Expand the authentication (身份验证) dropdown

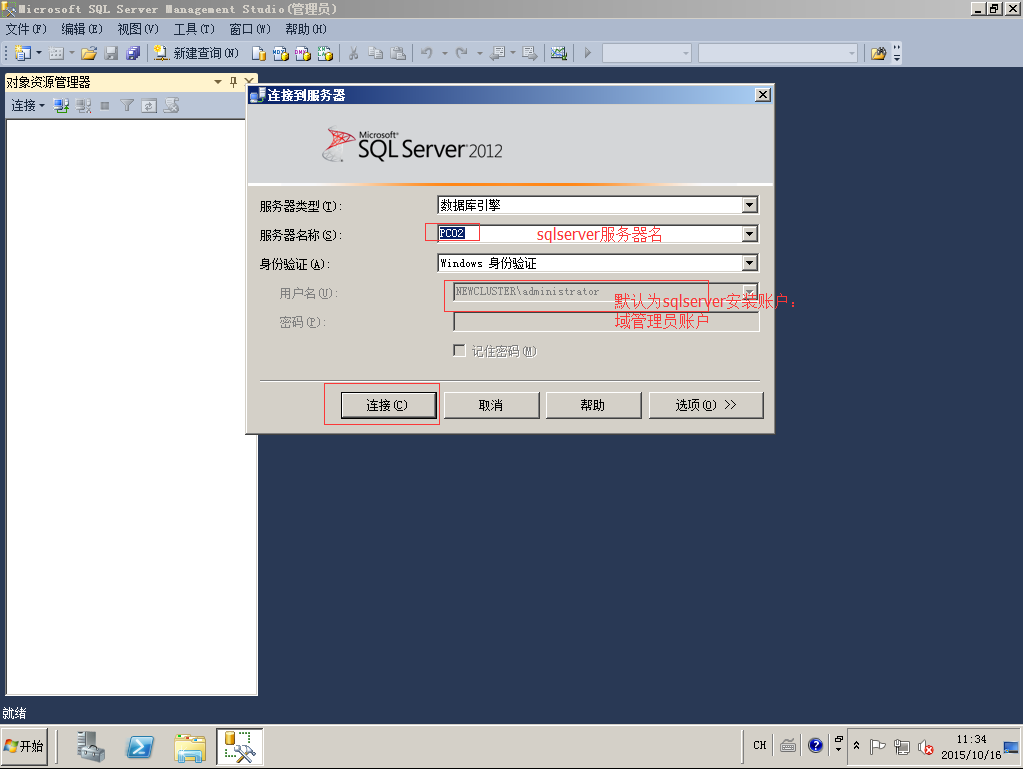tap(749, 263)
